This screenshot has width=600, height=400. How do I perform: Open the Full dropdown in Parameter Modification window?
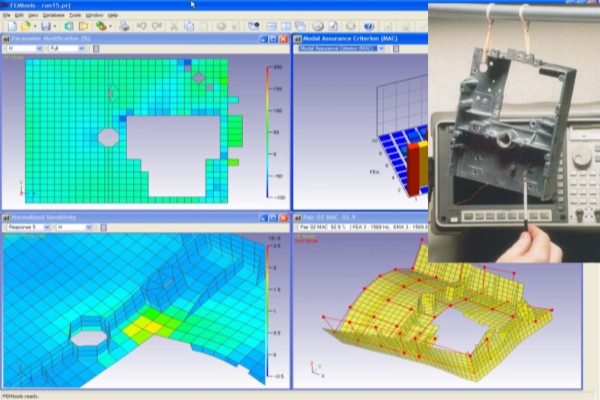tap(81, 49)
